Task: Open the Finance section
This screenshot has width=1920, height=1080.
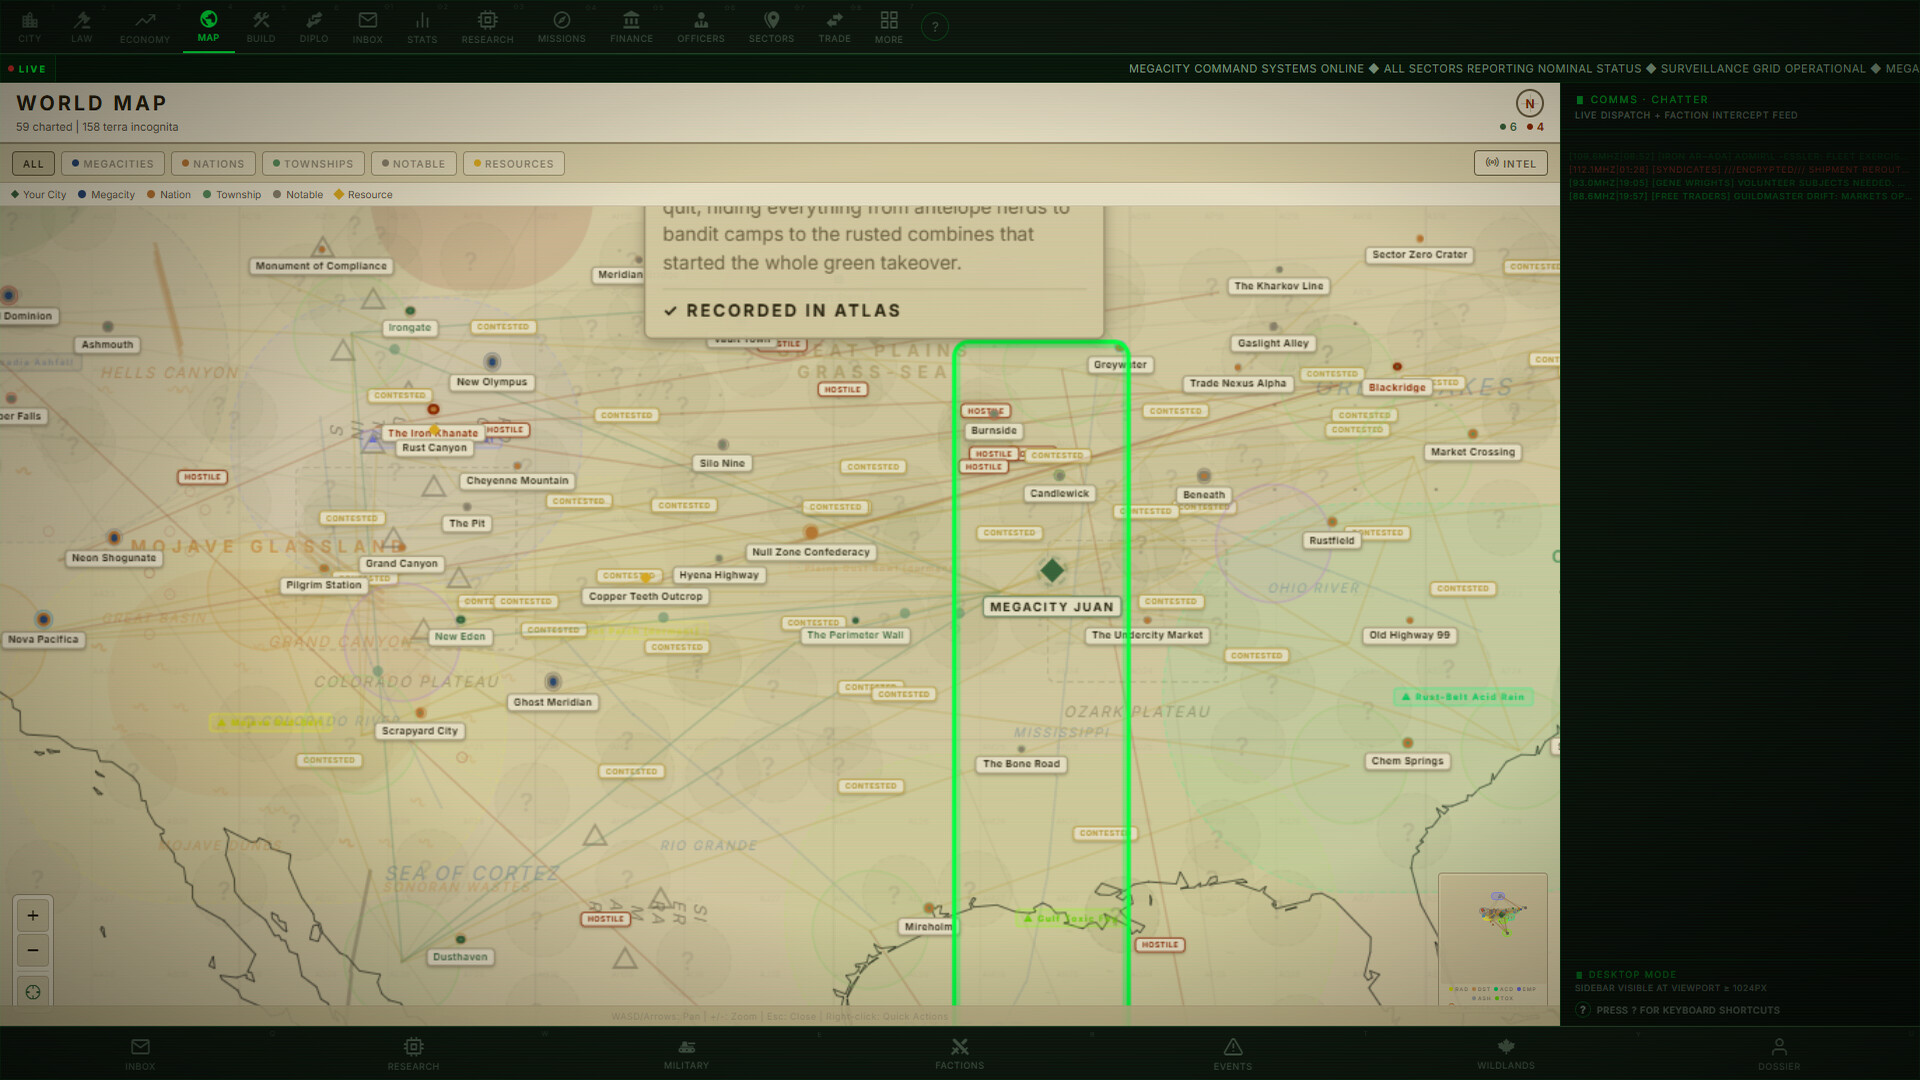Action: click(631, 27)
